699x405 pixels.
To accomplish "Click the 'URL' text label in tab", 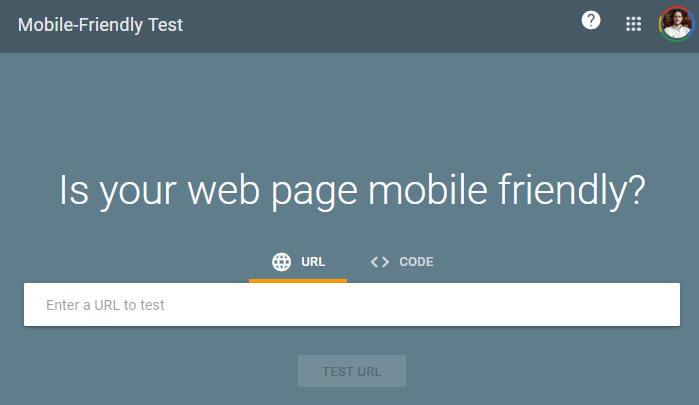I will [x=313, y=262].
